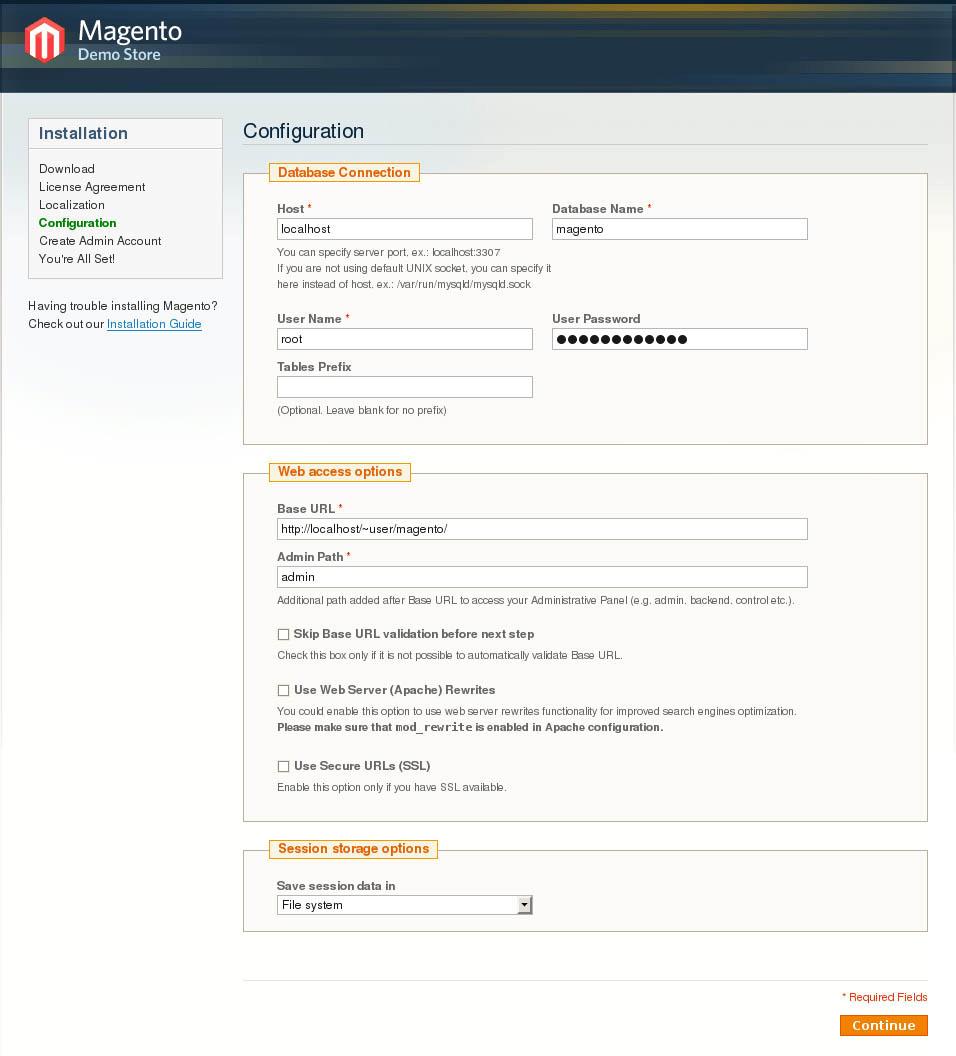956x1056 pixels.
Task: Click the License Agreement step
Action: [92, 187]
